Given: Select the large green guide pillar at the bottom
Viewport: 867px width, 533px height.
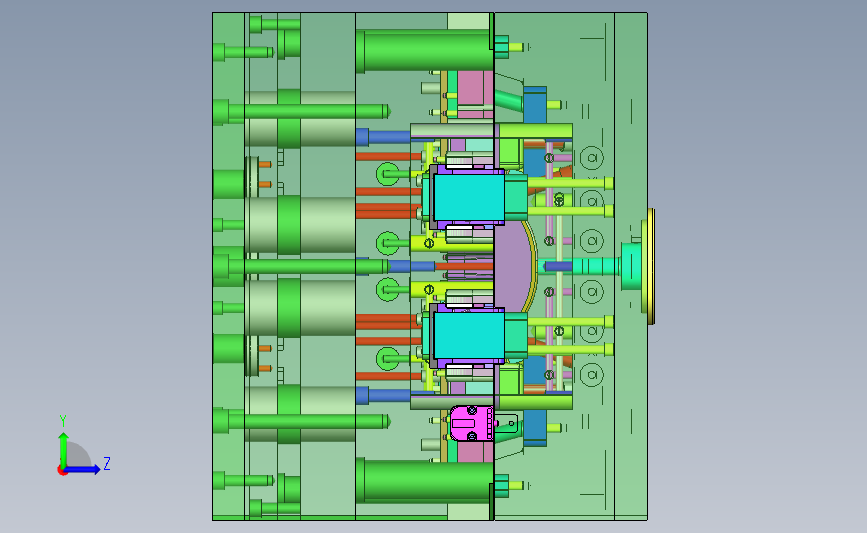Looking at the screenshot, I should [426, 480].
